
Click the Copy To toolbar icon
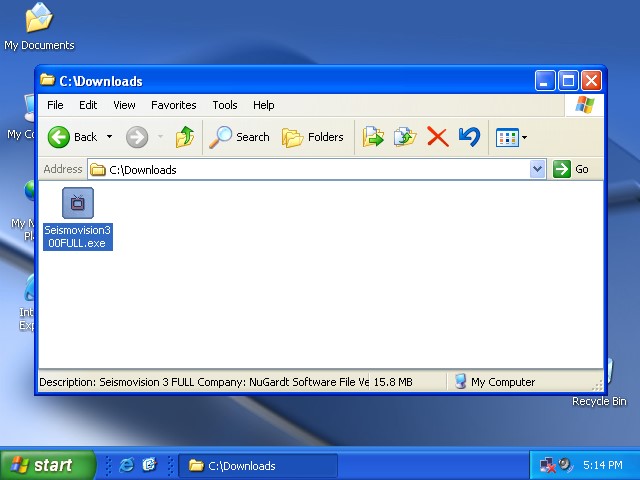click(405, 137)
